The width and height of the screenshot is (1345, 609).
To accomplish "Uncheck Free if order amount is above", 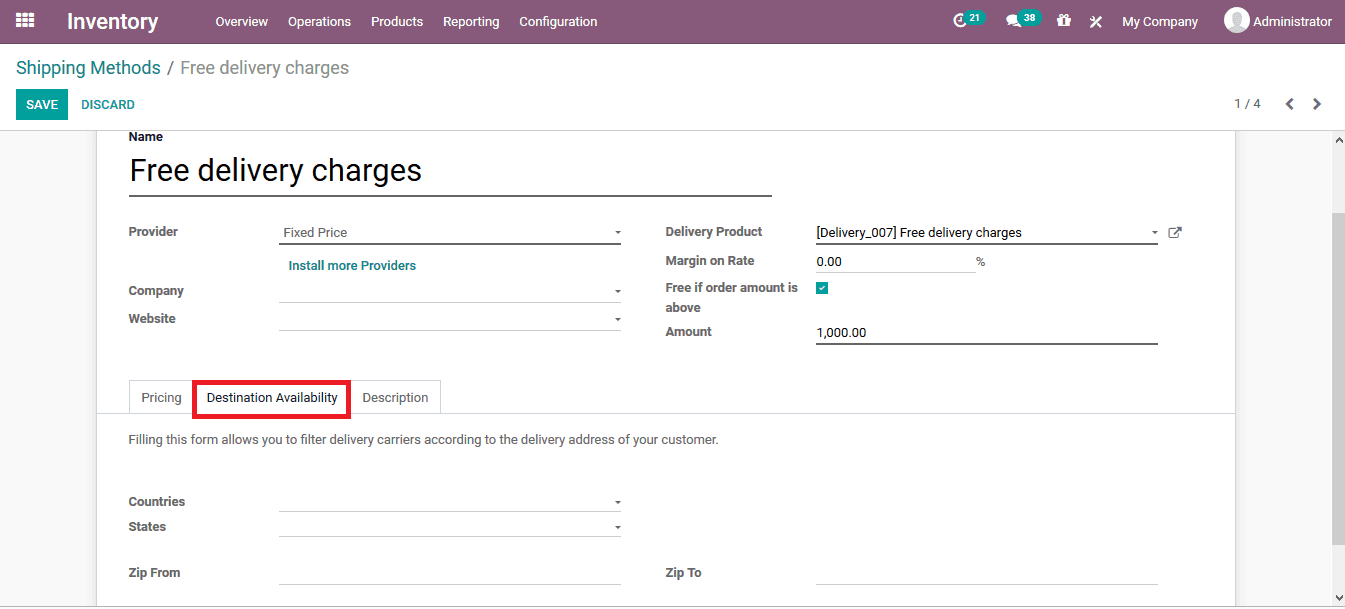I will point(822,288).
